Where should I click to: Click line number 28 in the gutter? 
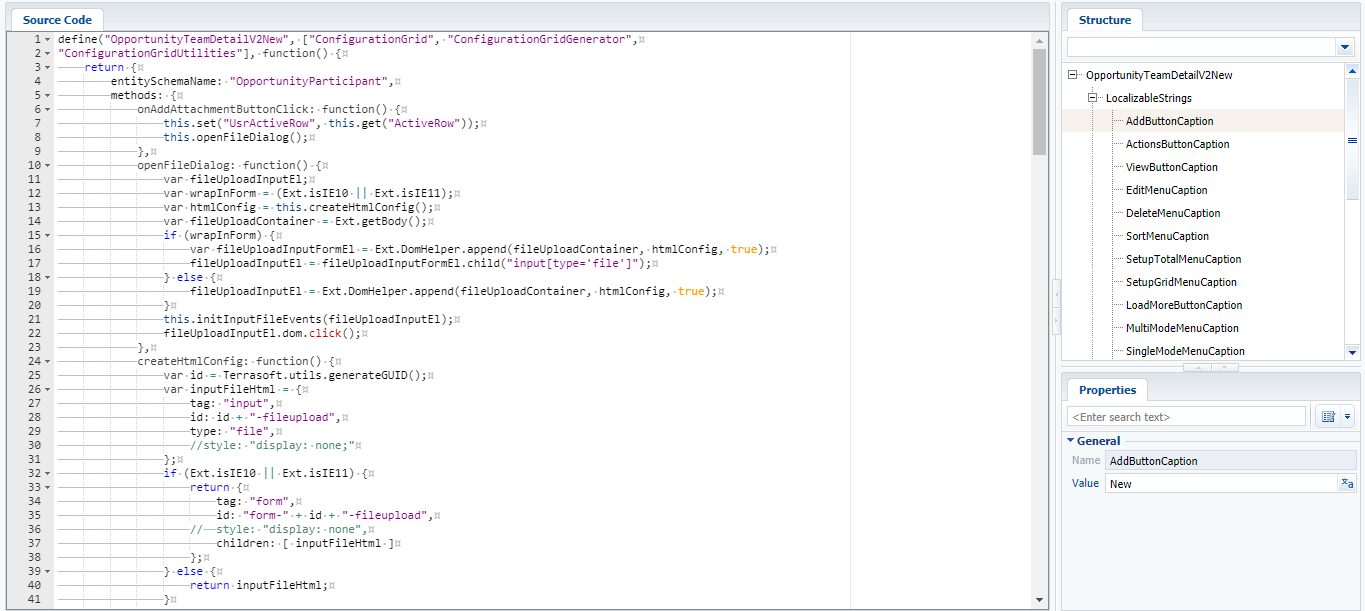[x=34, y=417]
